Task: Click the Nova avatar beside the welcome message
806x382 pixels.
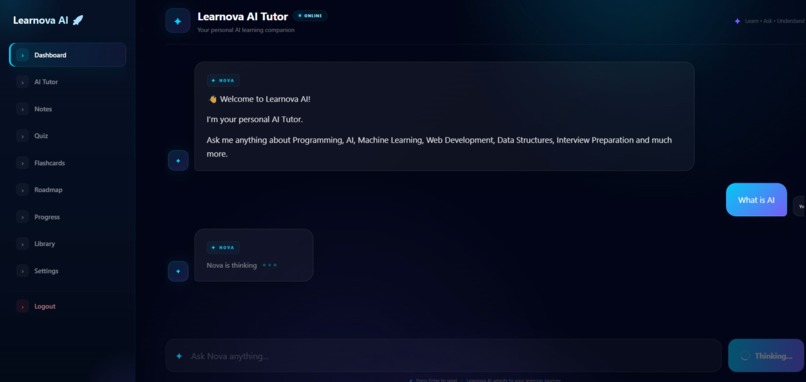Action: (178, 160)
